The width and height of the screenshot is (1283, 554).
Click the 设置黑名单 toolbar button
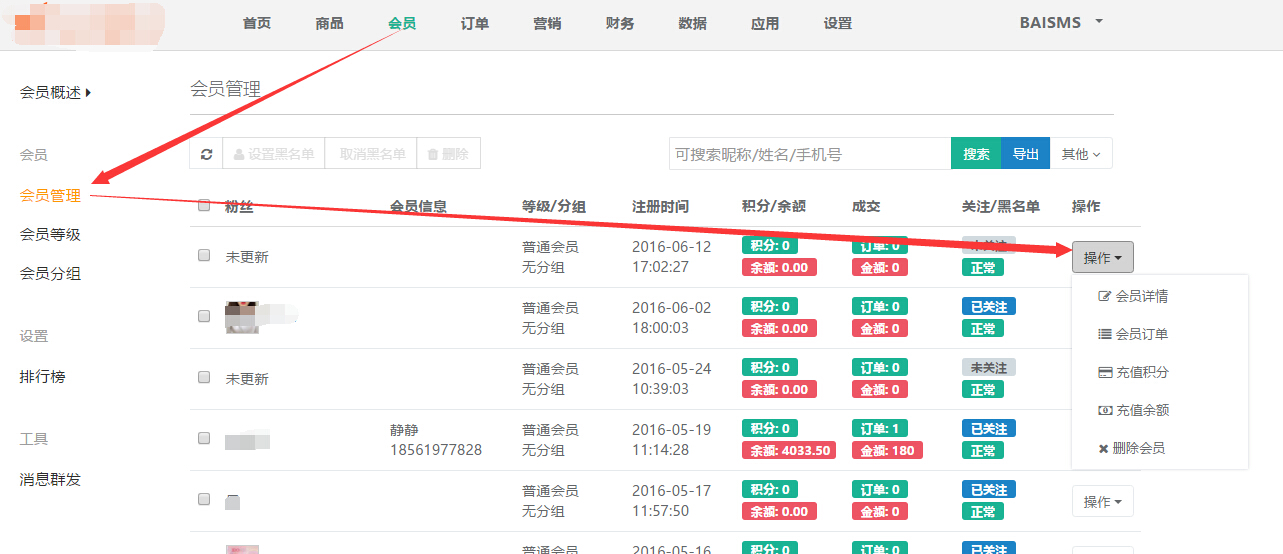pyautogui.click(x=273, y=154)
